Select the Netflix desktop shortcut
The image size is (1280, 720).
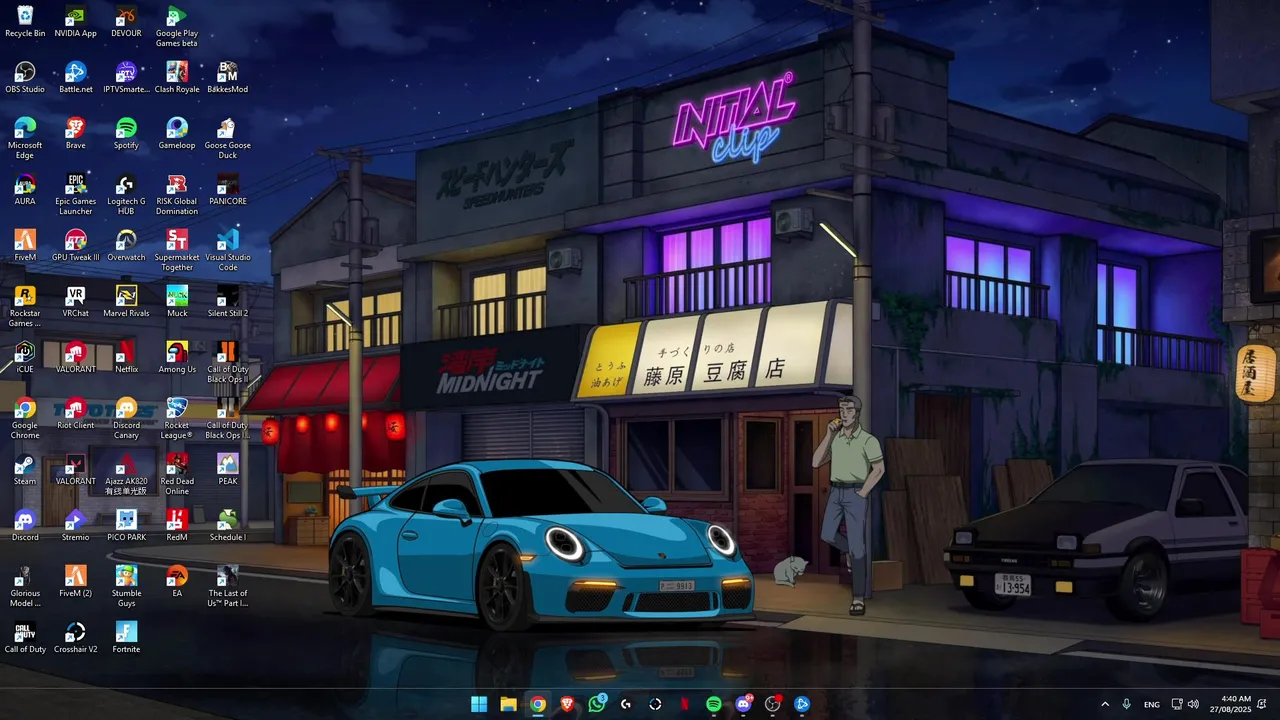pos(126,357)
